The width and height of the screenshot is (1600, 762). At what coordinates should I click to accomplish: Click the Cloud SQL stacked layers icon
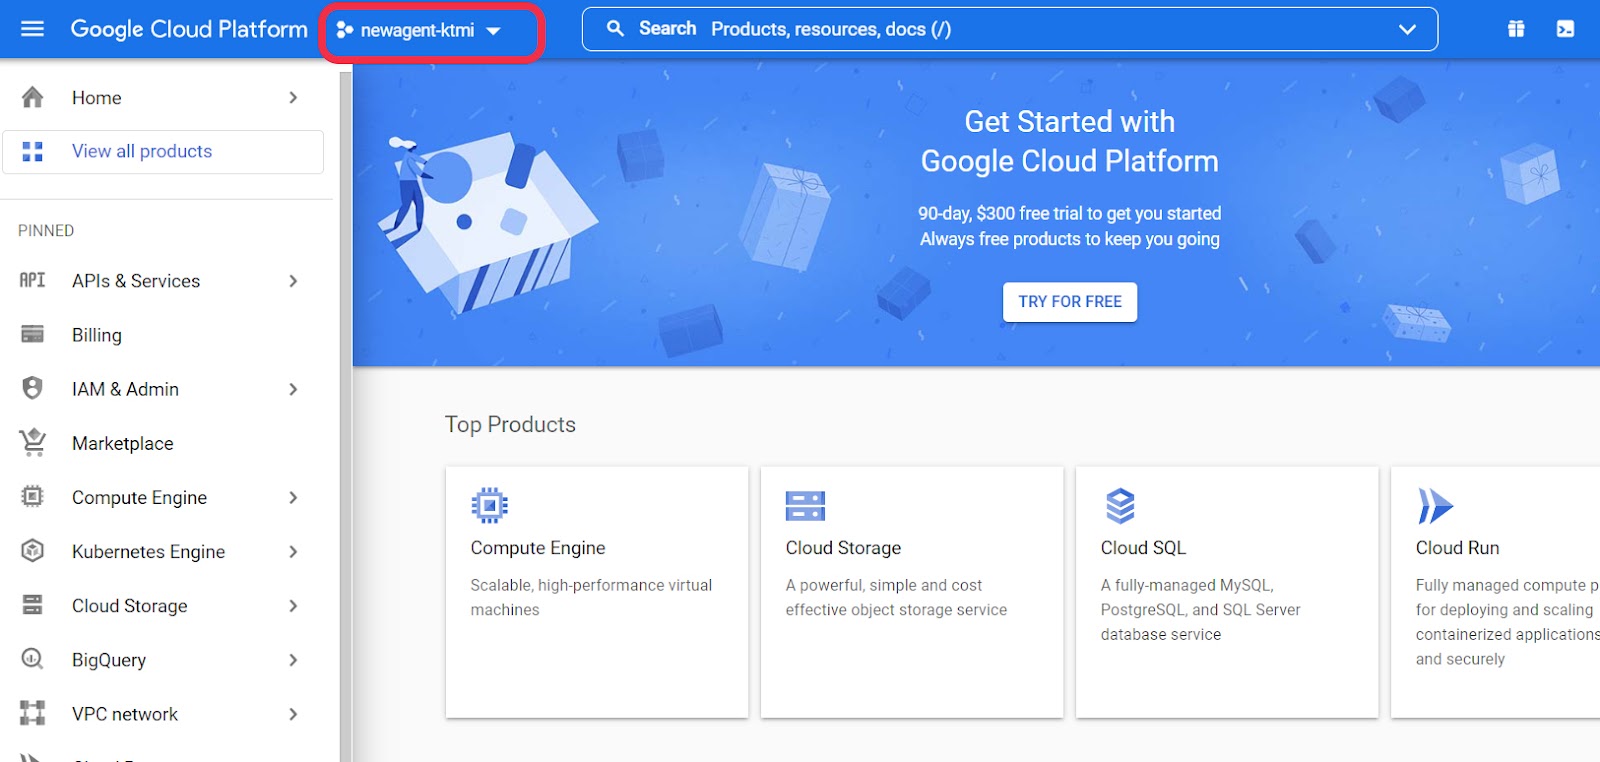[x=1120, y=506]
